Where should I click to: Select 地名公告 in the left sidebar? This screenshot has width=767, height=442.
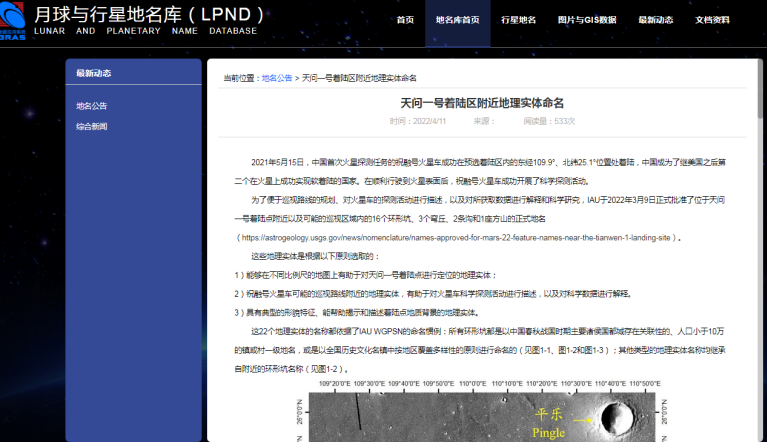(92, 106)
